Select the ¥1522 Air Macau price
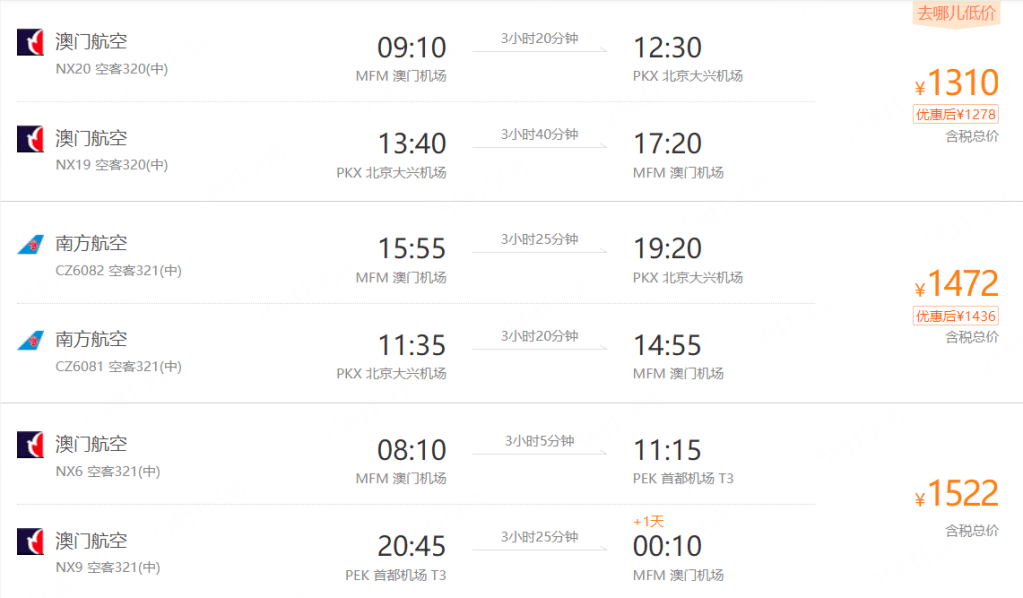 click(957, 494)
